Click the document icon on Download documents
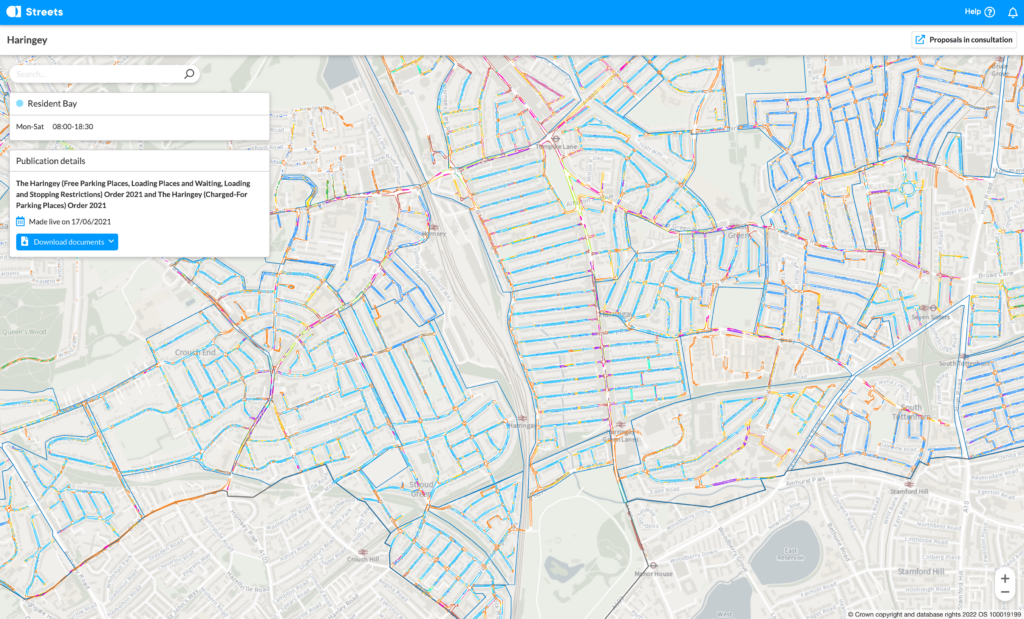 point(25,242)
